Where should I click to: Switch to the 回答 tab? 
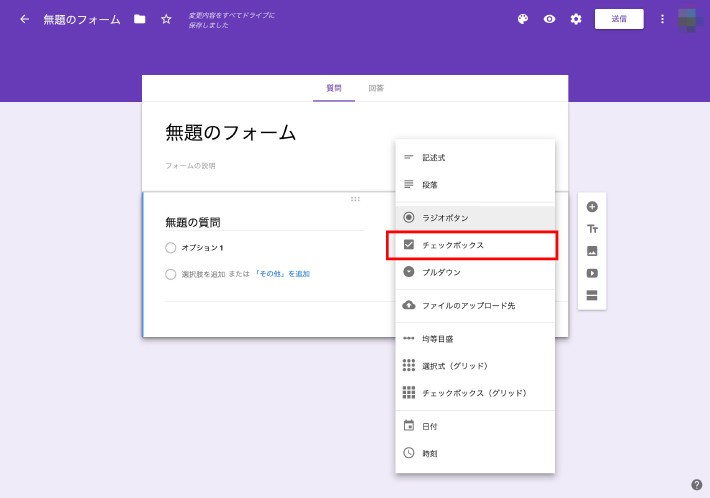376,88
